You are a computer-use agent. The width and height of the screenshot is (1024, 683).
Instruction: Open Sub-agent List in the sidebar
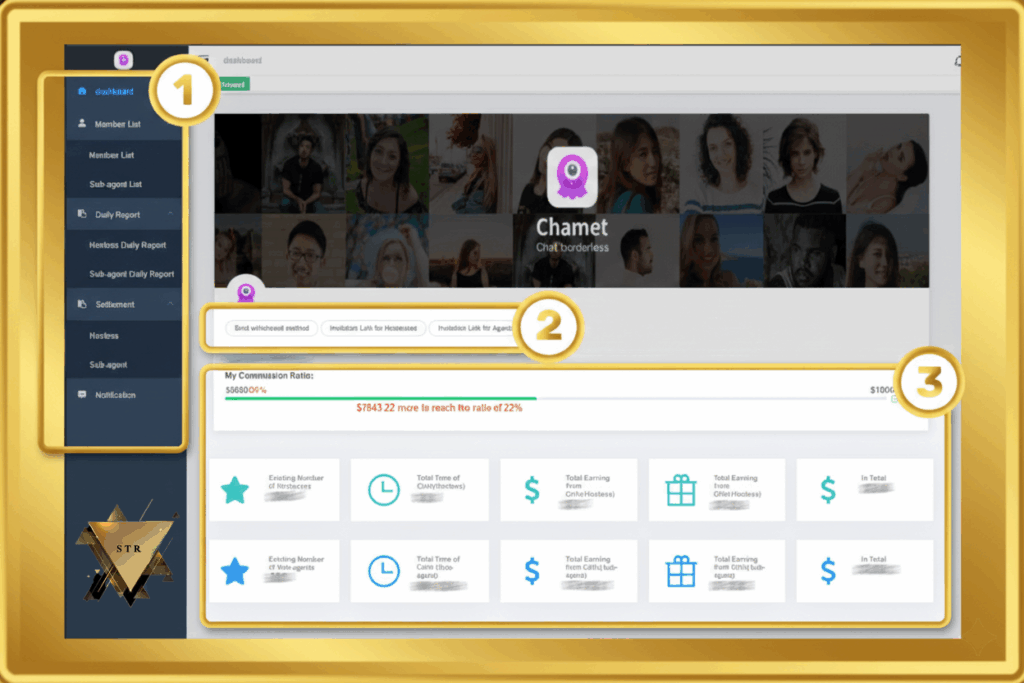point(115,185)
